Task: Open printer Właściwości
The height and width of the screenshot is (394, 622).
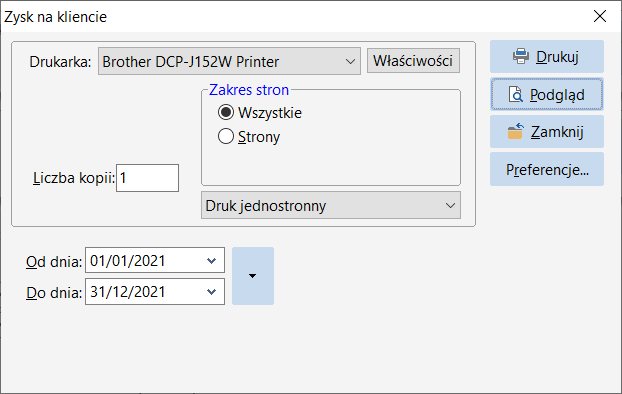Action: [x=413, y=61]
